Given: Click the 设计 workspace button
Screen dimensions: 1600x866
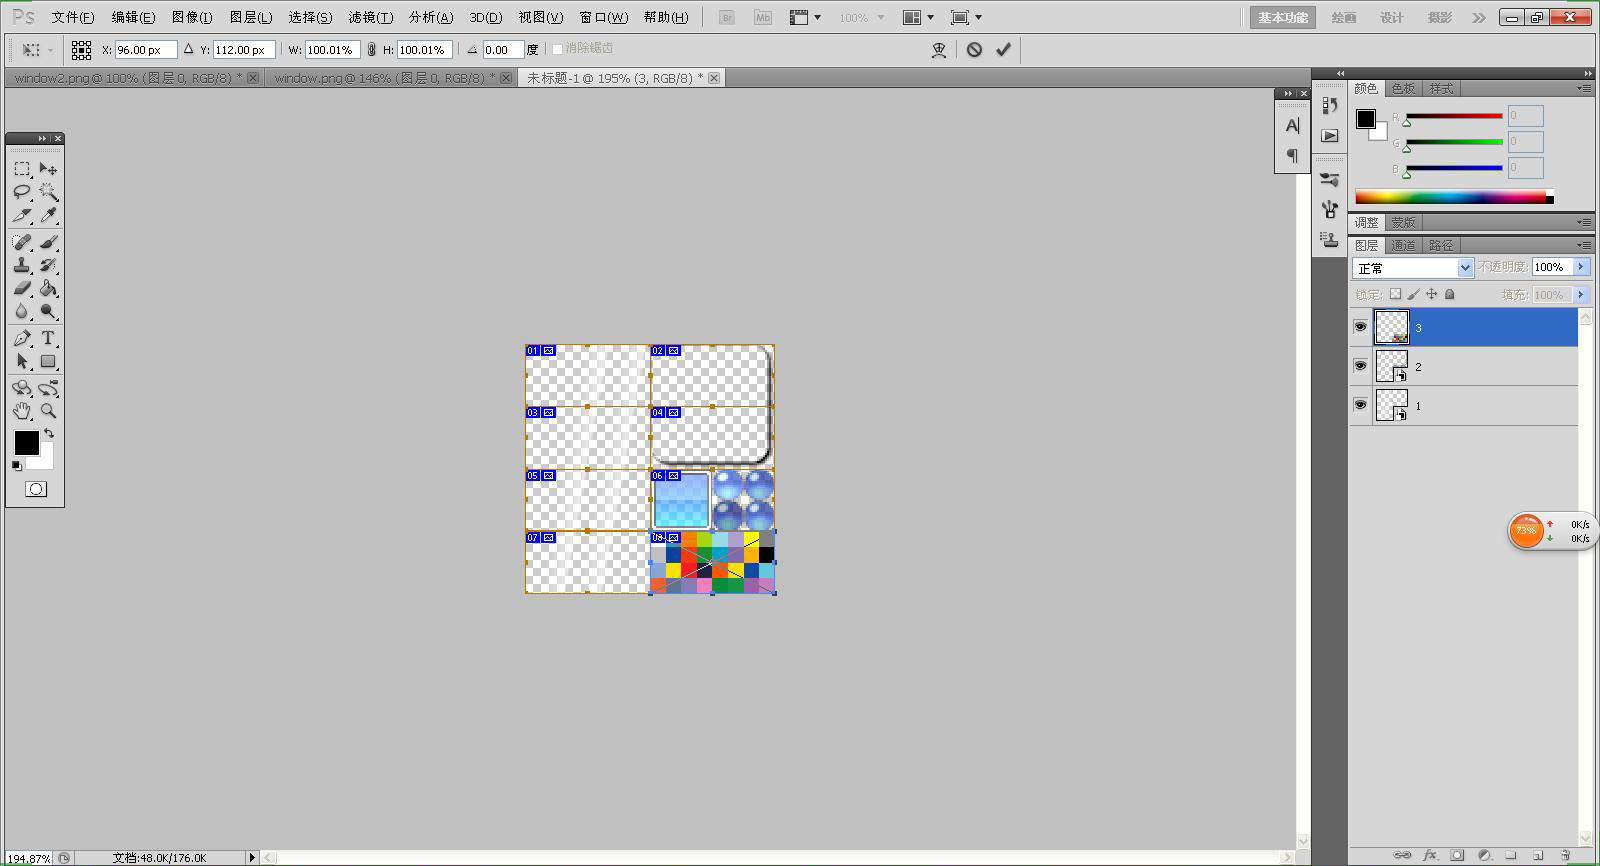Looking at the screenshot, I should [x=1392, y=18].
